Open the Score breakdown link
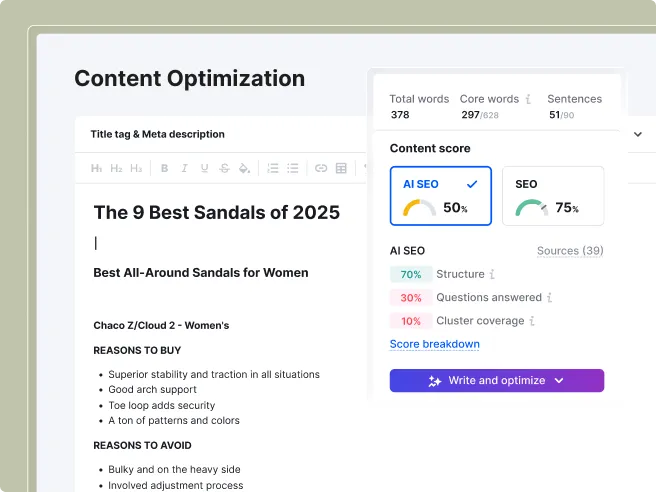Screen dimensions: 656x492 click(434, 344)
